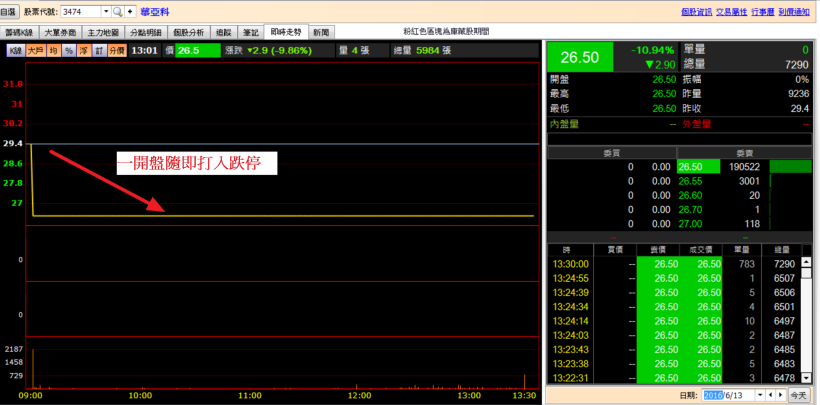Toggle the 均 average line button
The width and height of the screenshot is (820, 405).
point(54,50)
